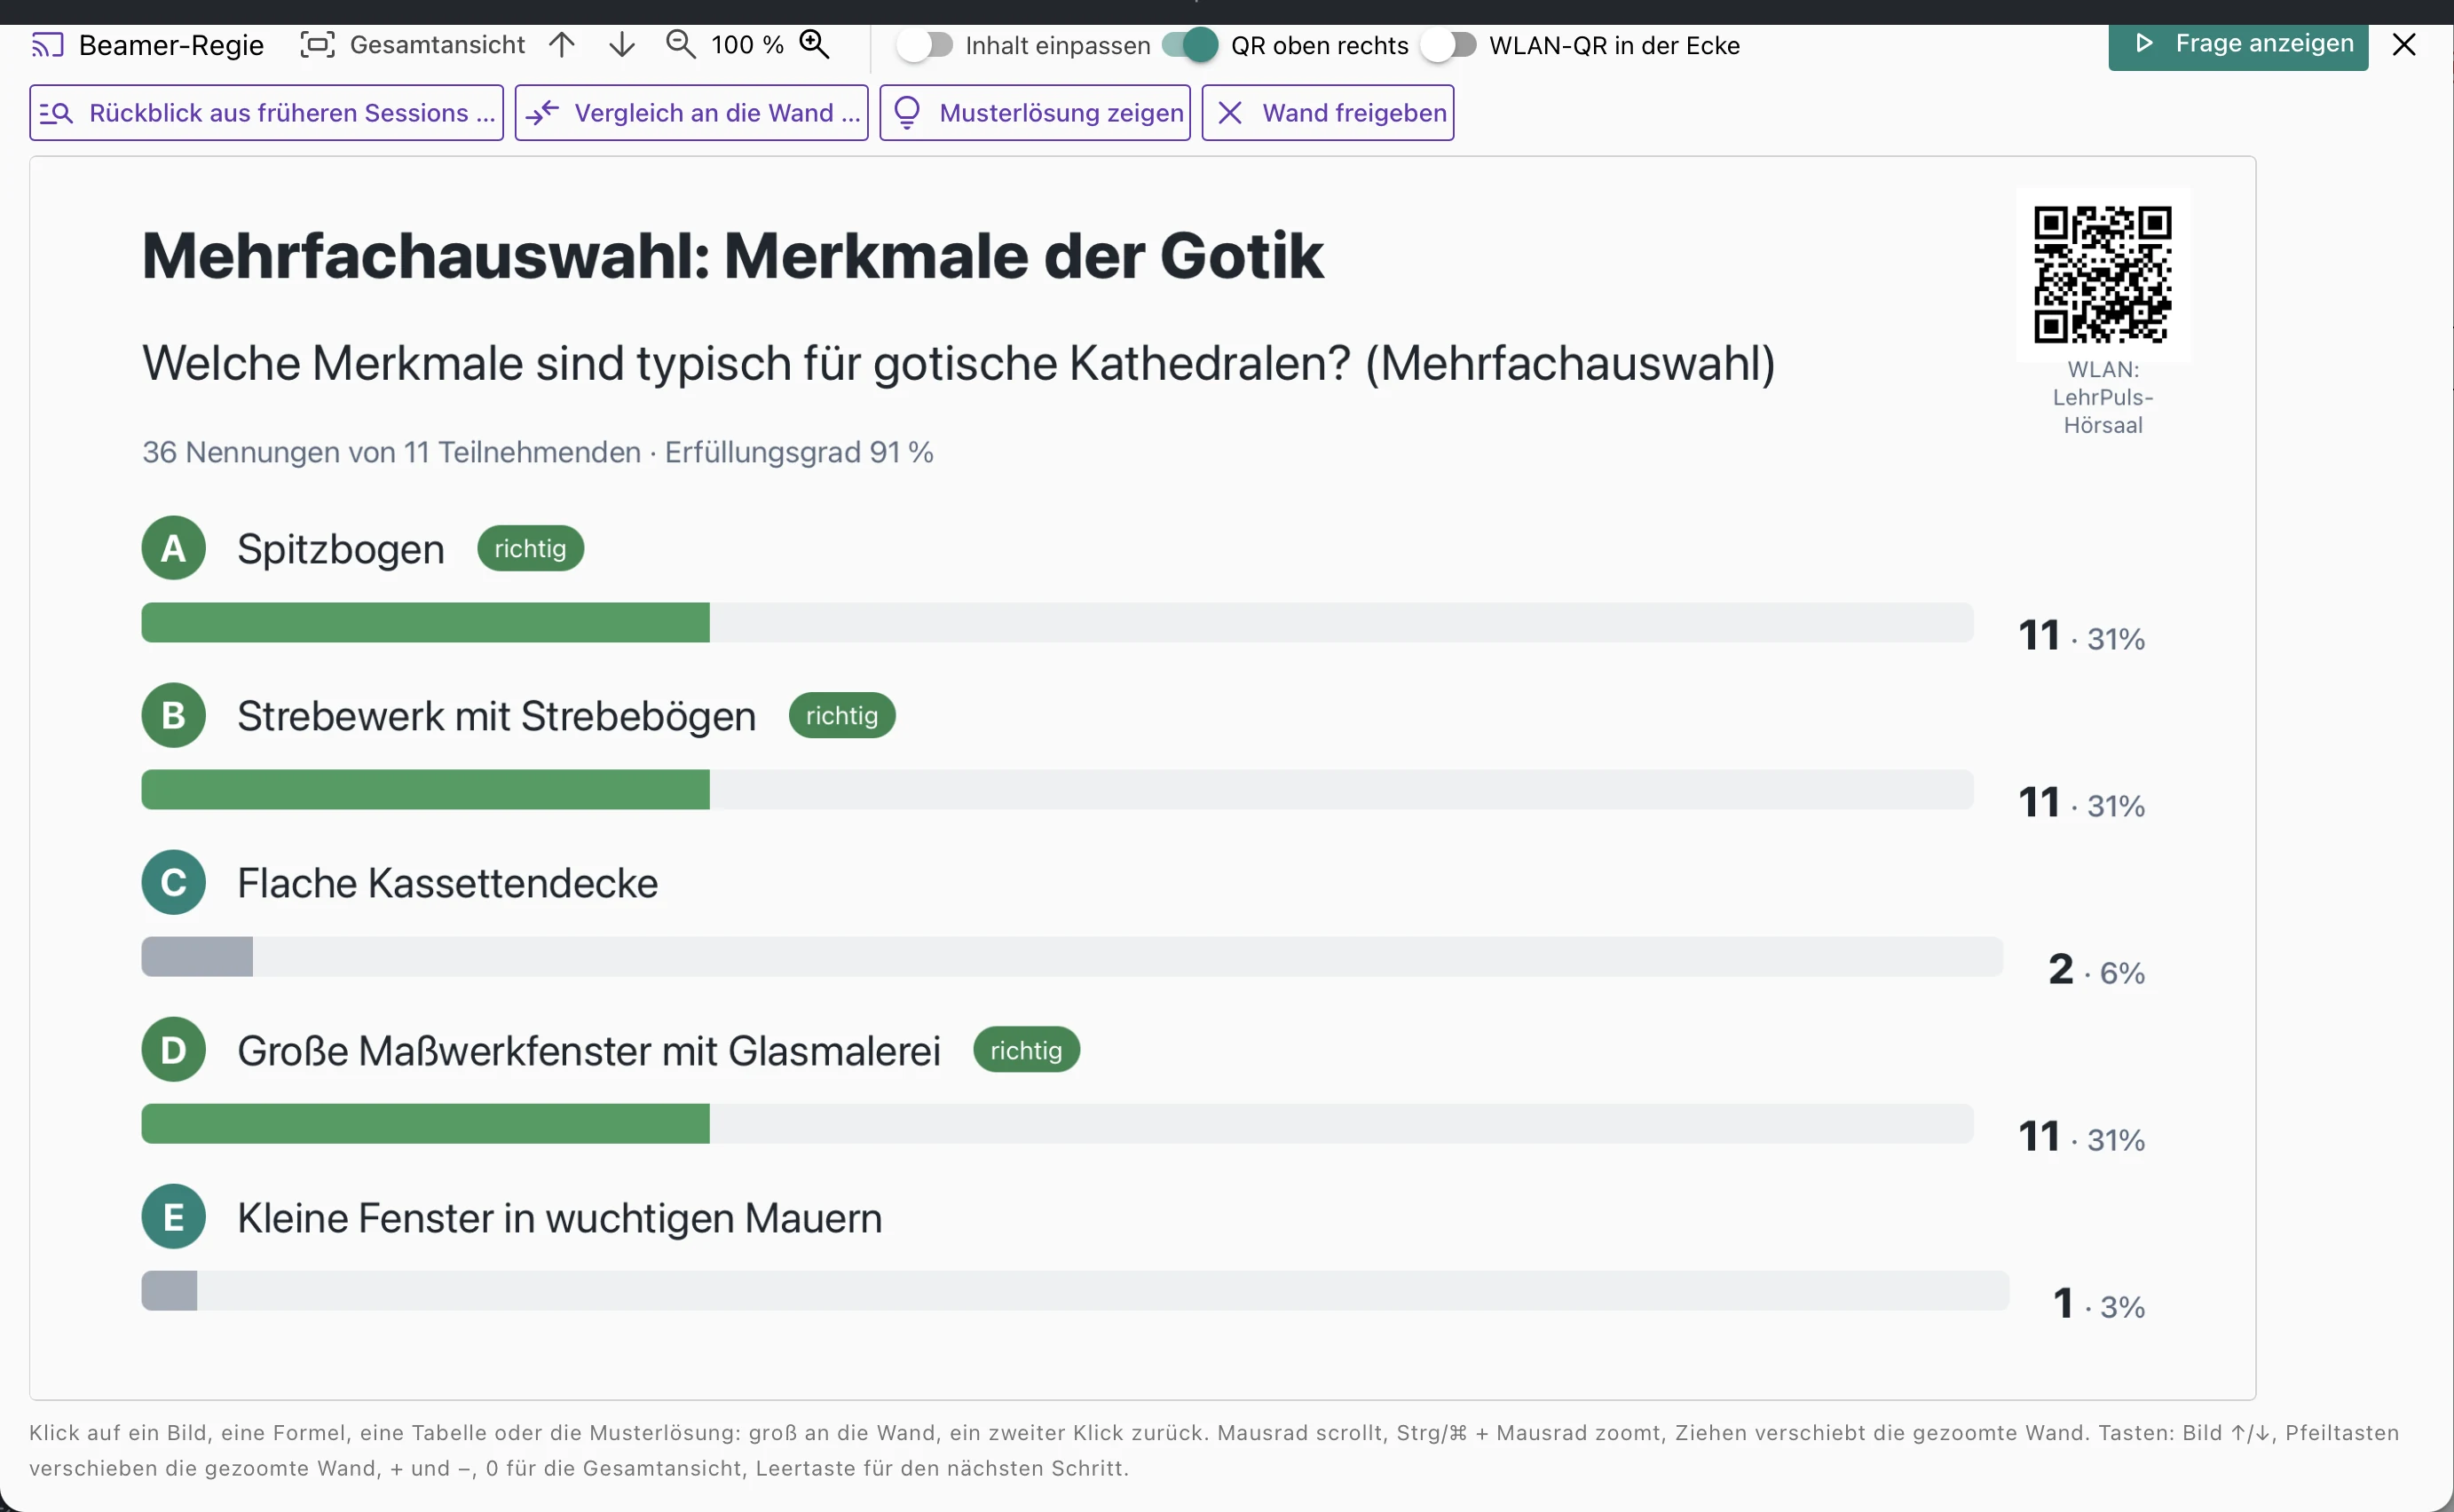Click answer badge D
The height and width of the screenshot is (1512, 2454).
(x=174, y=1050)
